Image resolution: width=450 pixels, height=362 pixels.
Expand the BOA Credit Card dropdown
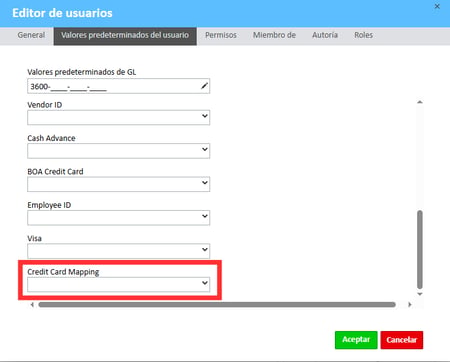point(118,184)
